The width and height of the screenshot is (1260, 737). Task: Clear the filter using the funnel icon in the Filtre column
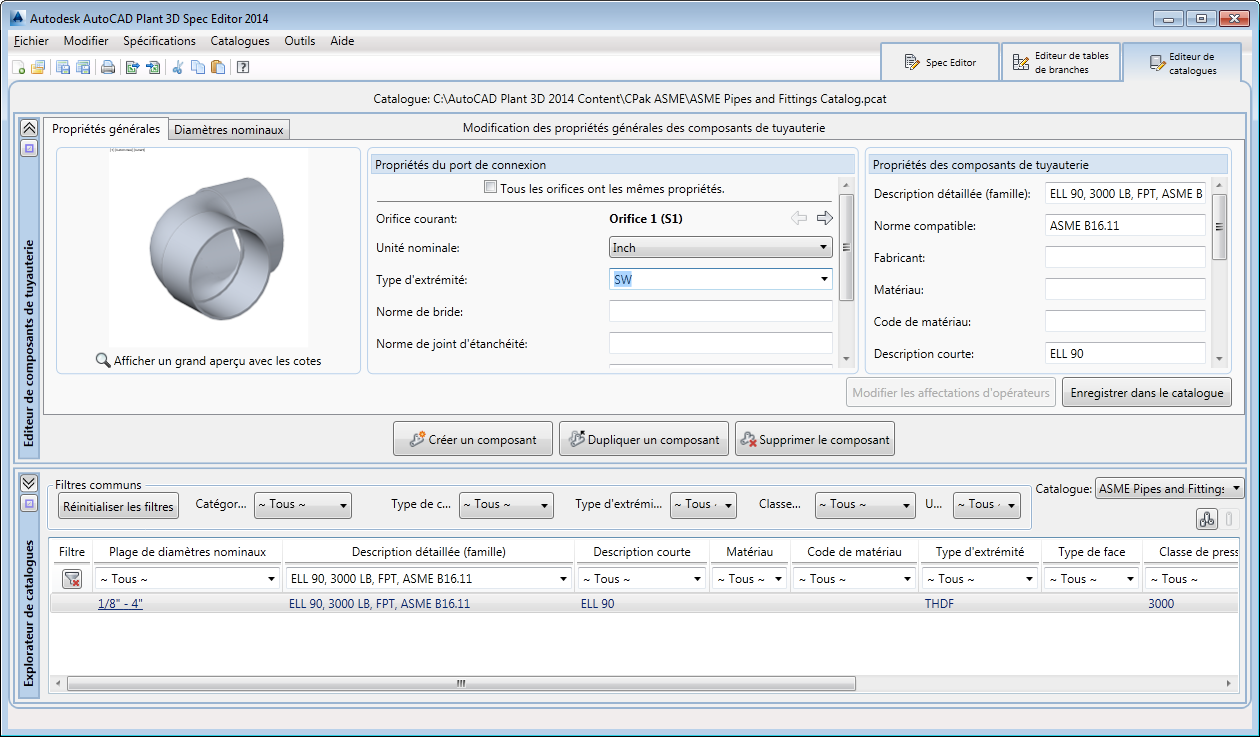72,579
